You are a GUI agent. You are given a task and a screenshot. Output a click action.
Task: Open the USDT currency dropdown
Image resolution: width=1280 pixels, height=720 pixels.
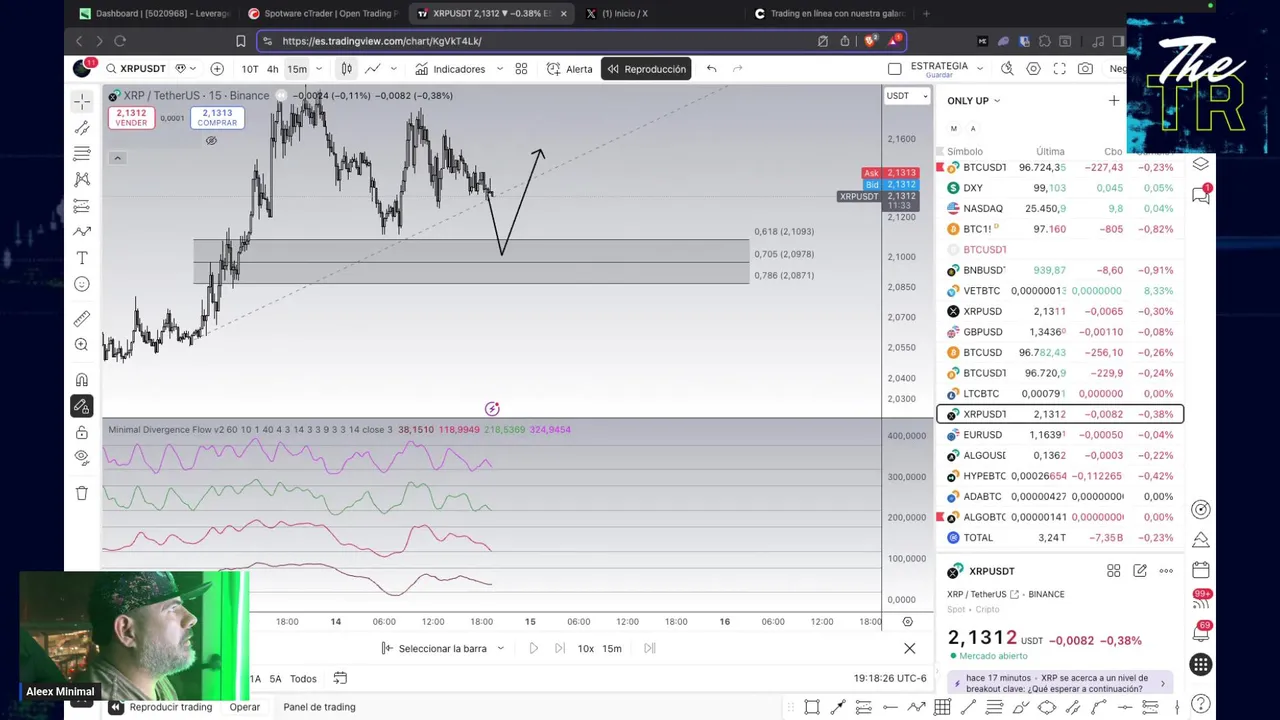[x=908, y=96]
